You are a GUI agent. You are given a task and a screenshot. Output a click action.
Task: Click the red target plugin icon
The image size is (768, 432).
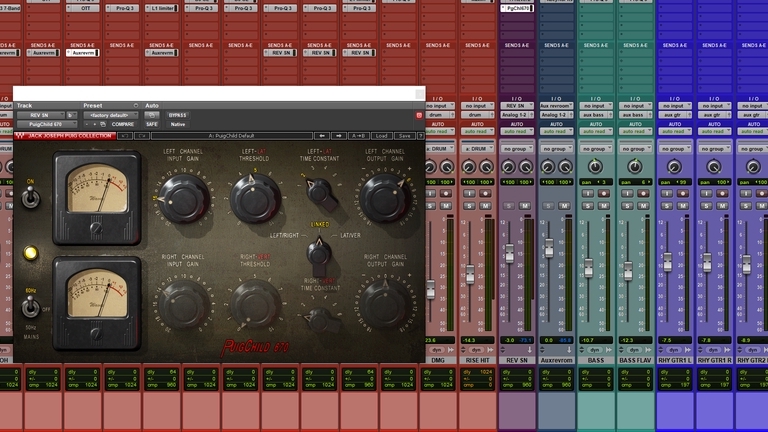point(419,115)
